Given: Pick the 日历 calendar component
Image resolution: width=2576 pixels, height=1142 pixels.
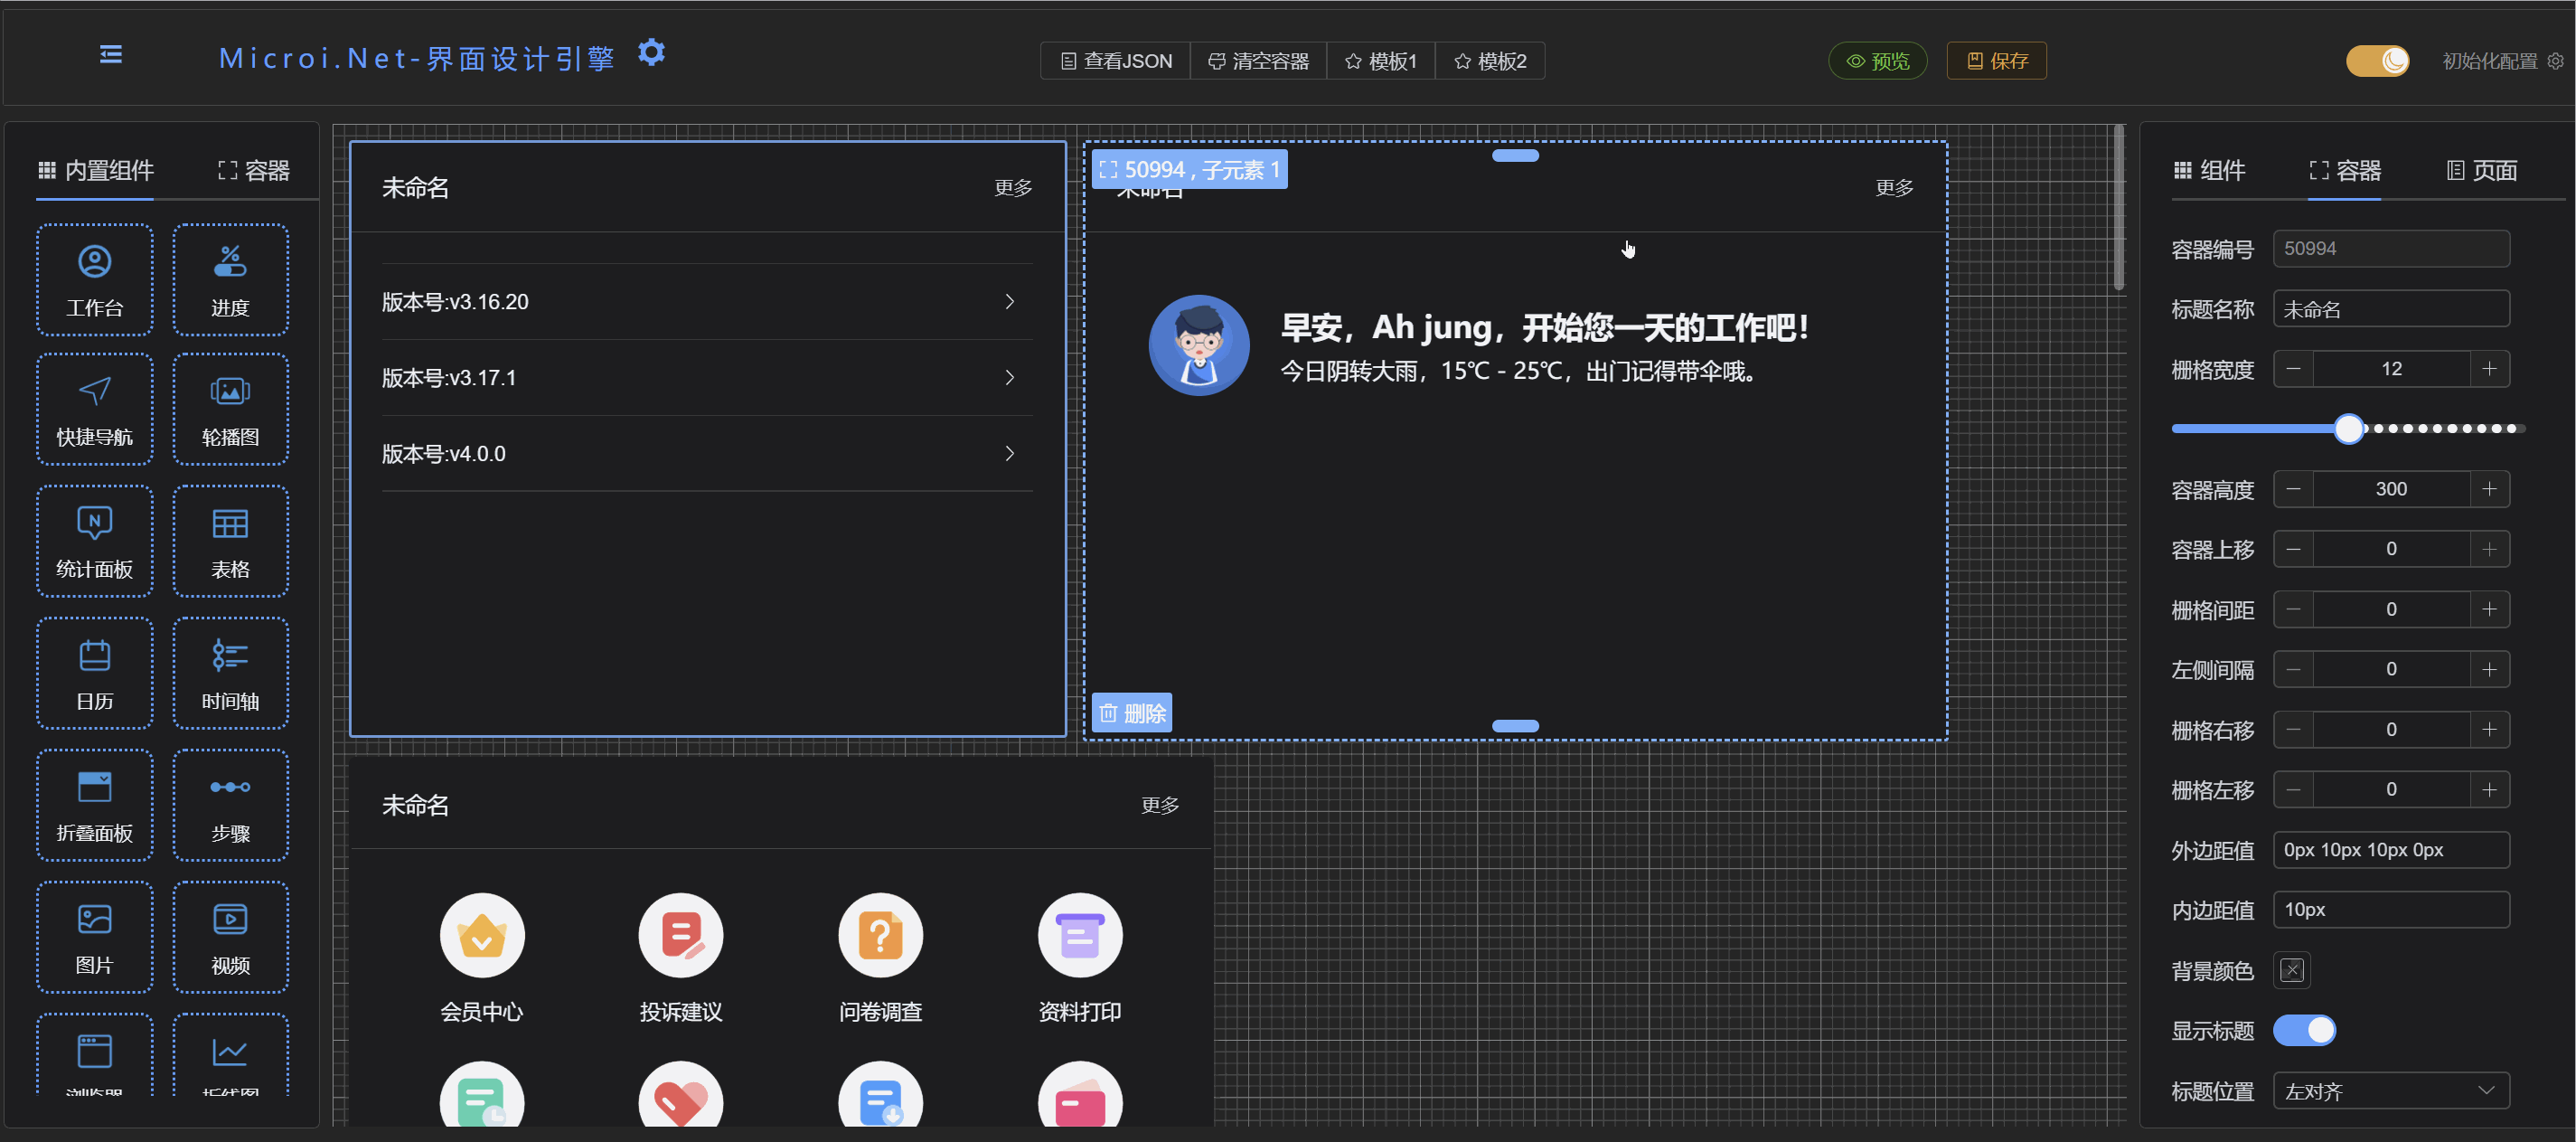Looking at the screenshot, I should click(x=94, y=672).
